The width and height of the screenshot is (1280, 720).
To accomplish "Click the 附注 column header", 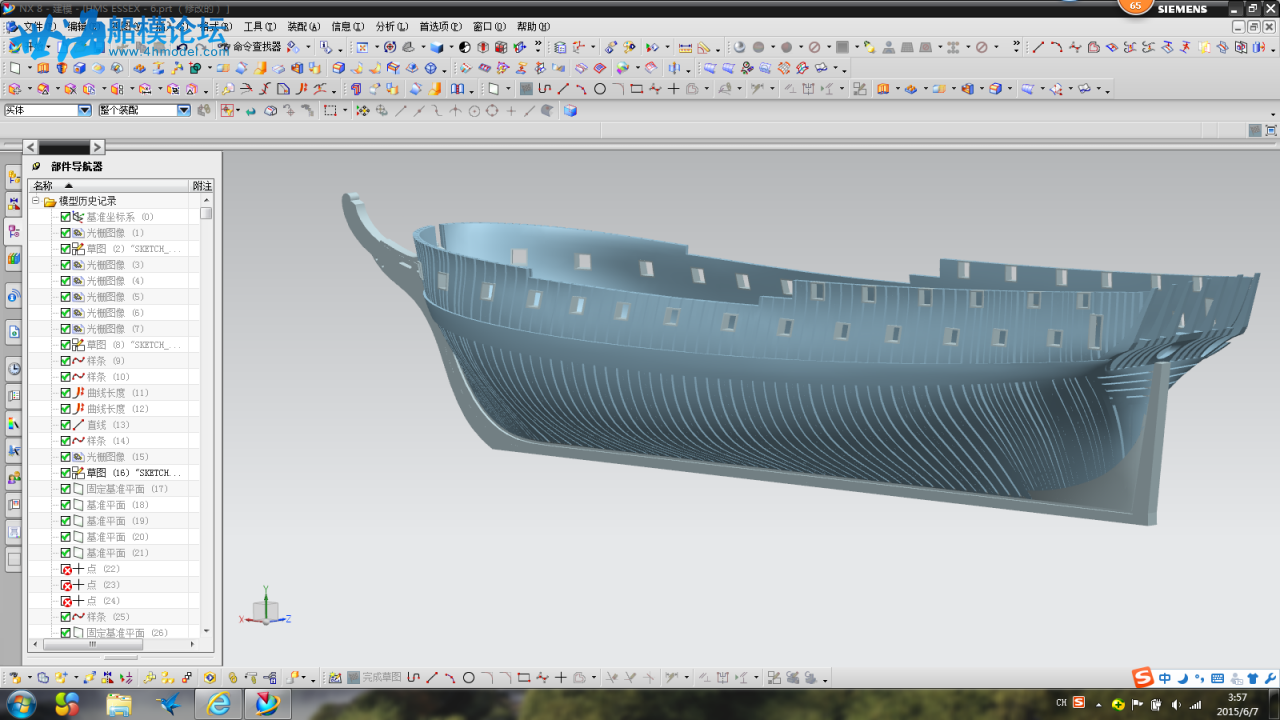I will (202, 186).
